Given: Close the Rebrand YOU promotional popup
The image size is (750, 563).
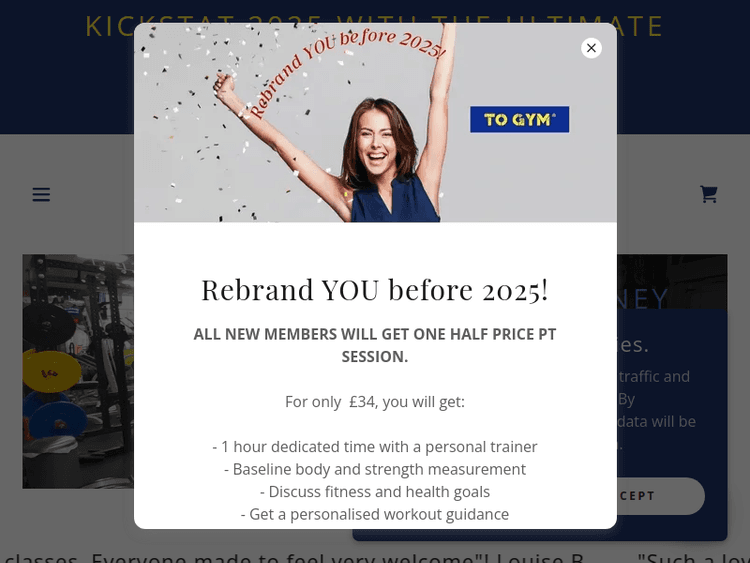Looking at the screenshot, I should [x=591, y=48].
